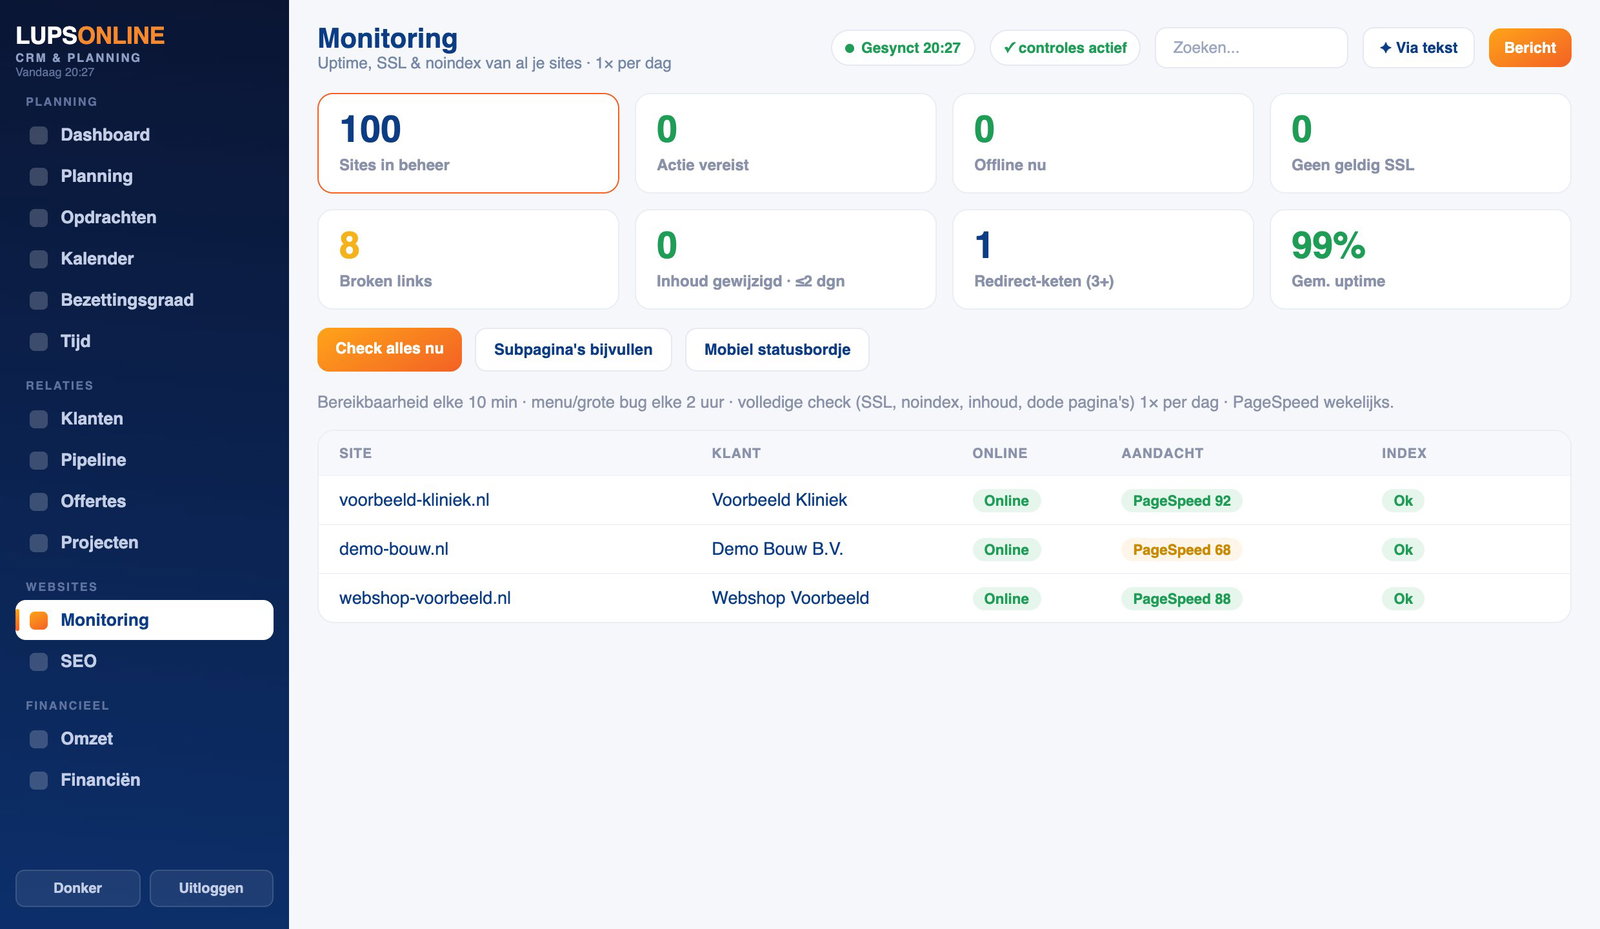Click klant Voorbeeld Kliniek

779,500
